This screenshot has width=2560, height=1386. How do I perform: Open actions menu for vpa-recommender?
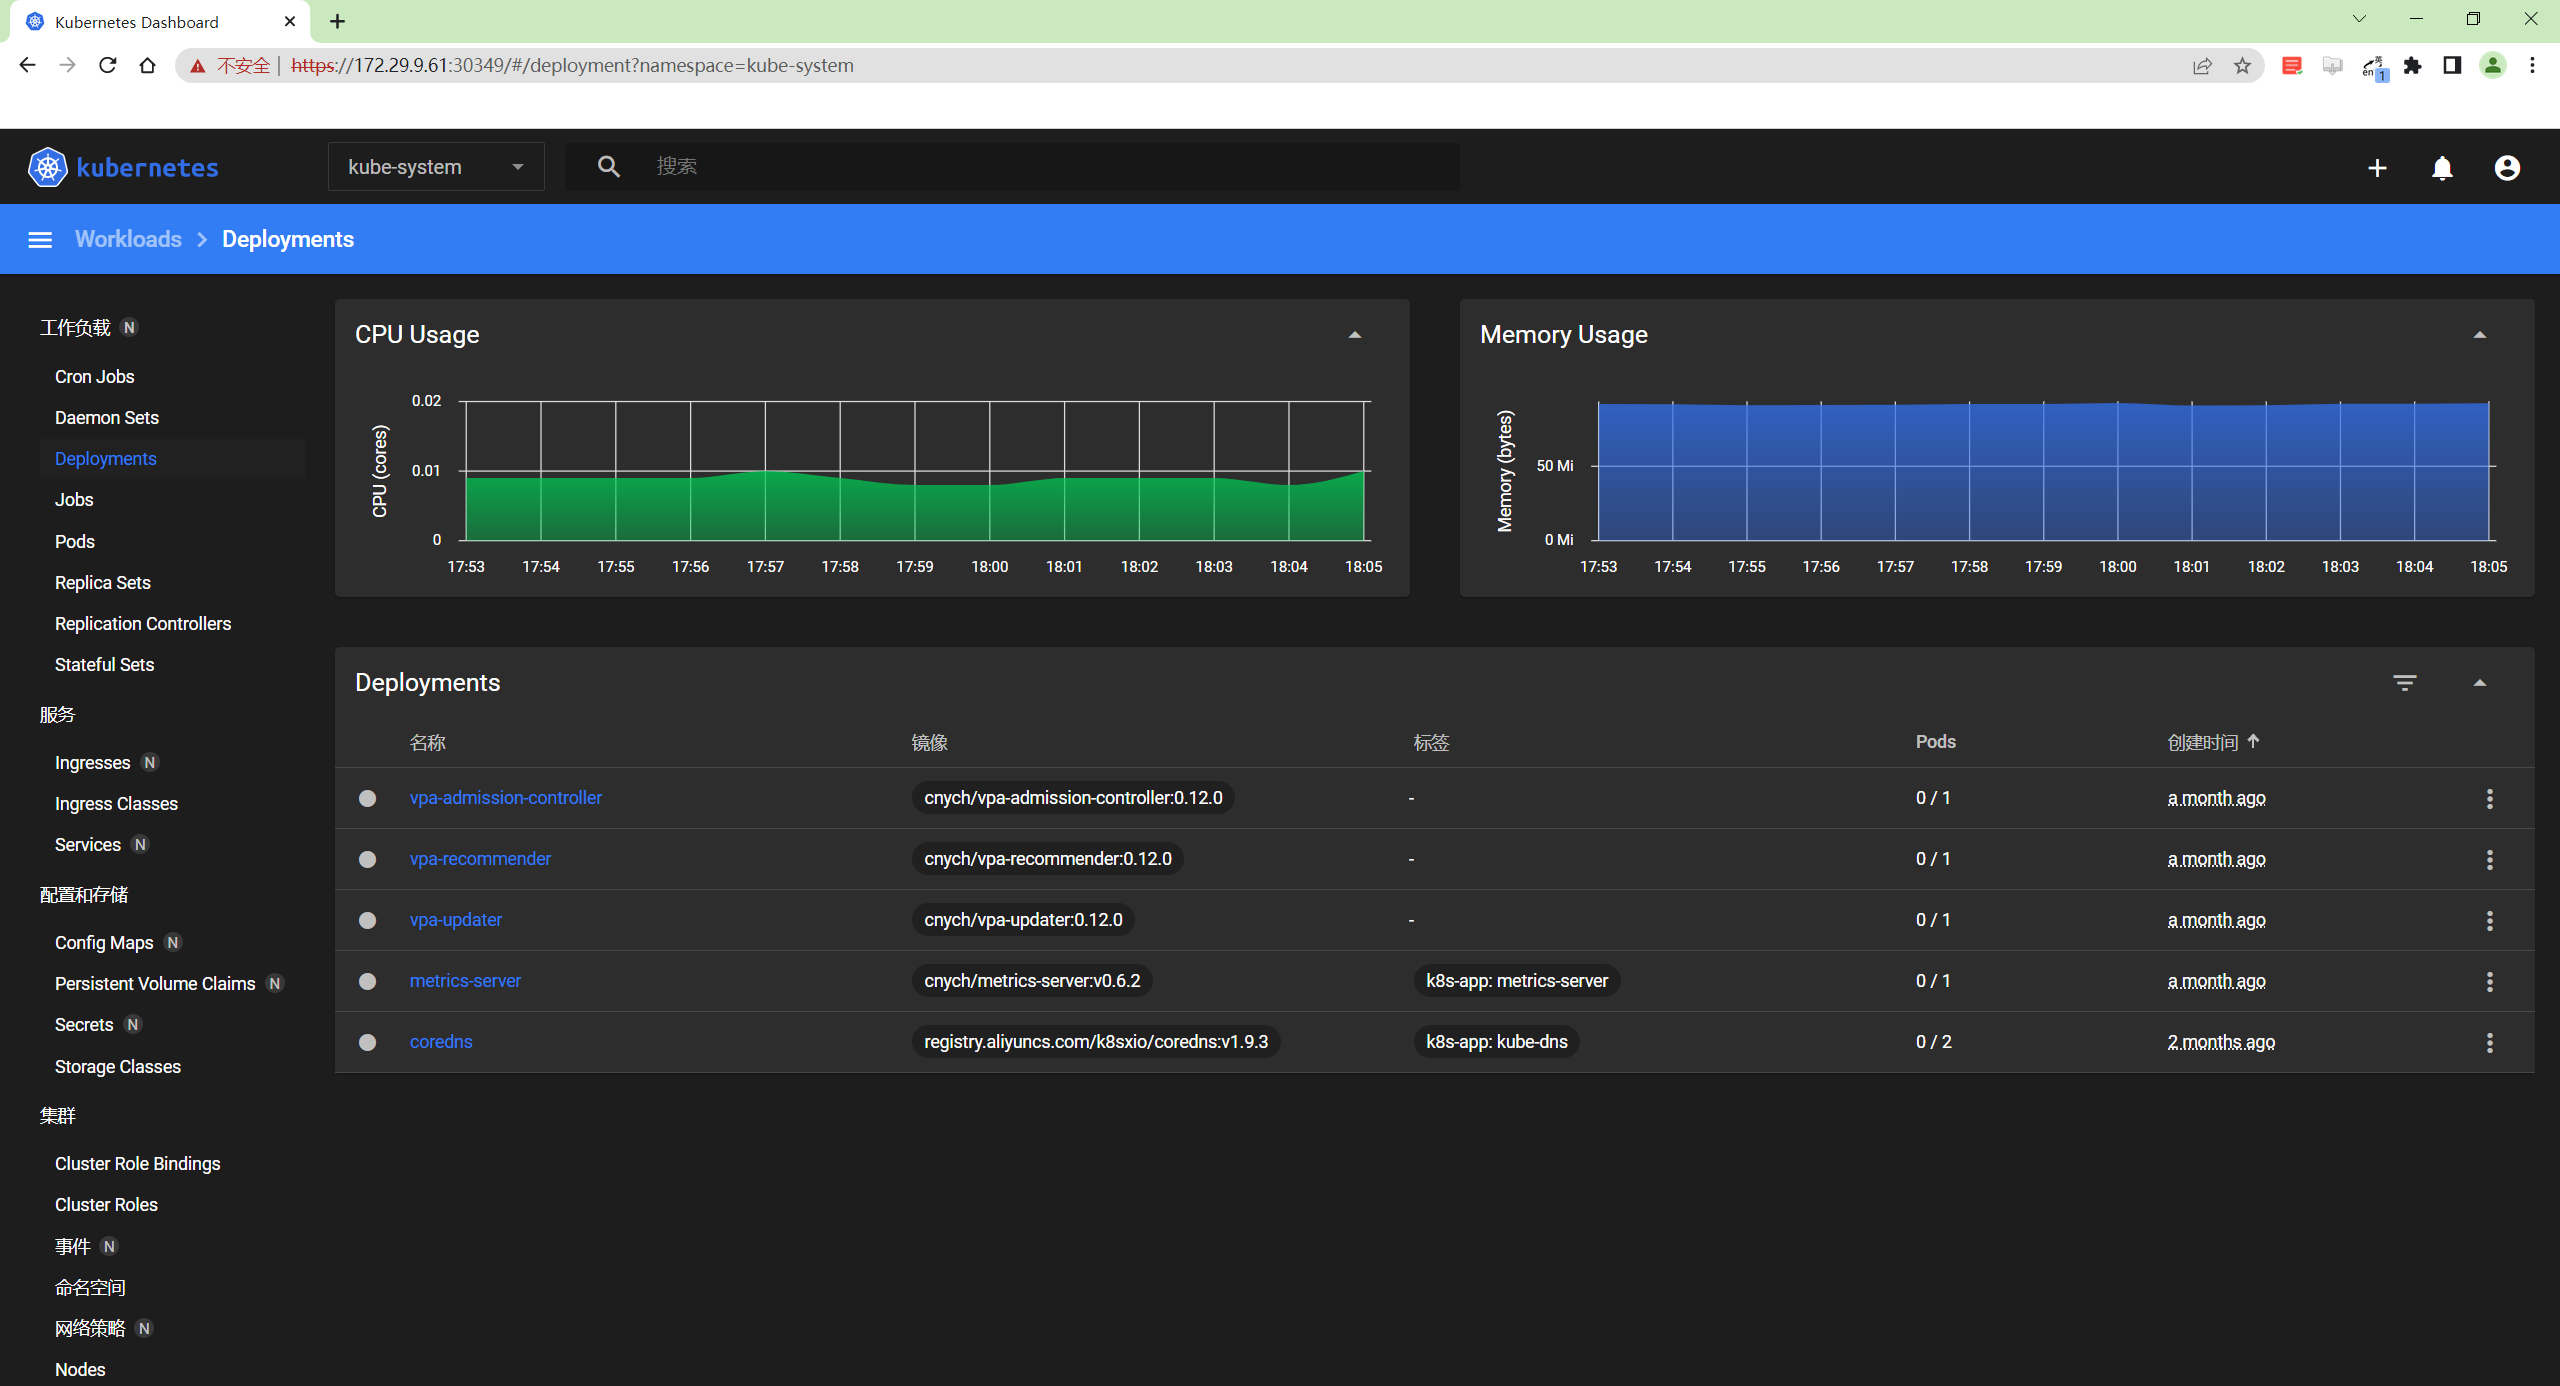coord(2489,859)
